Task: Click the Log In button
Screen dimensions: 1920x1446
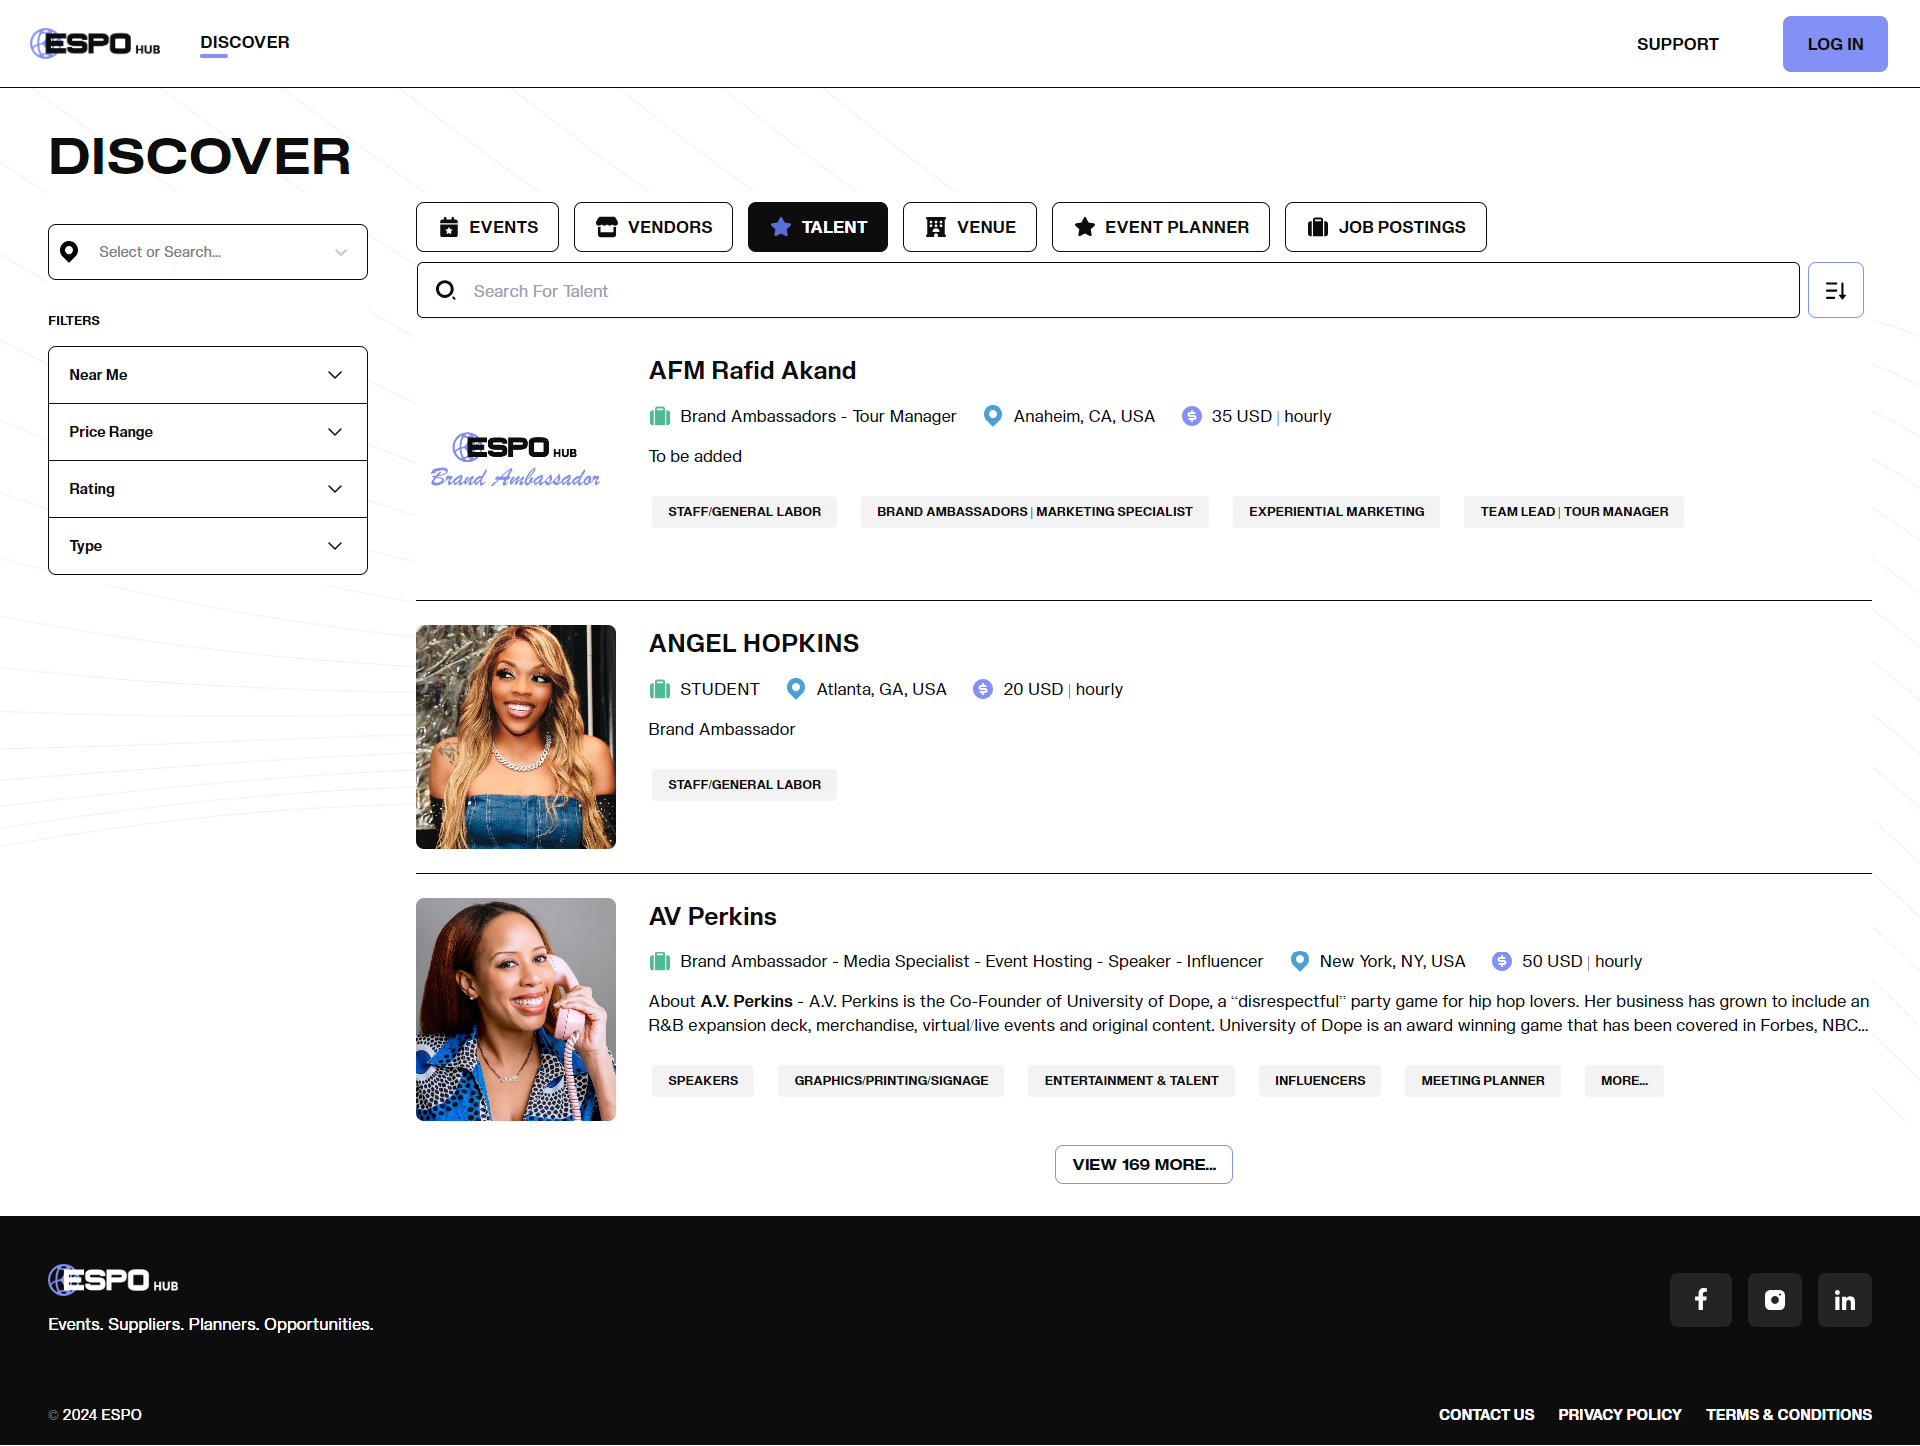Action: coord(1834,44)
